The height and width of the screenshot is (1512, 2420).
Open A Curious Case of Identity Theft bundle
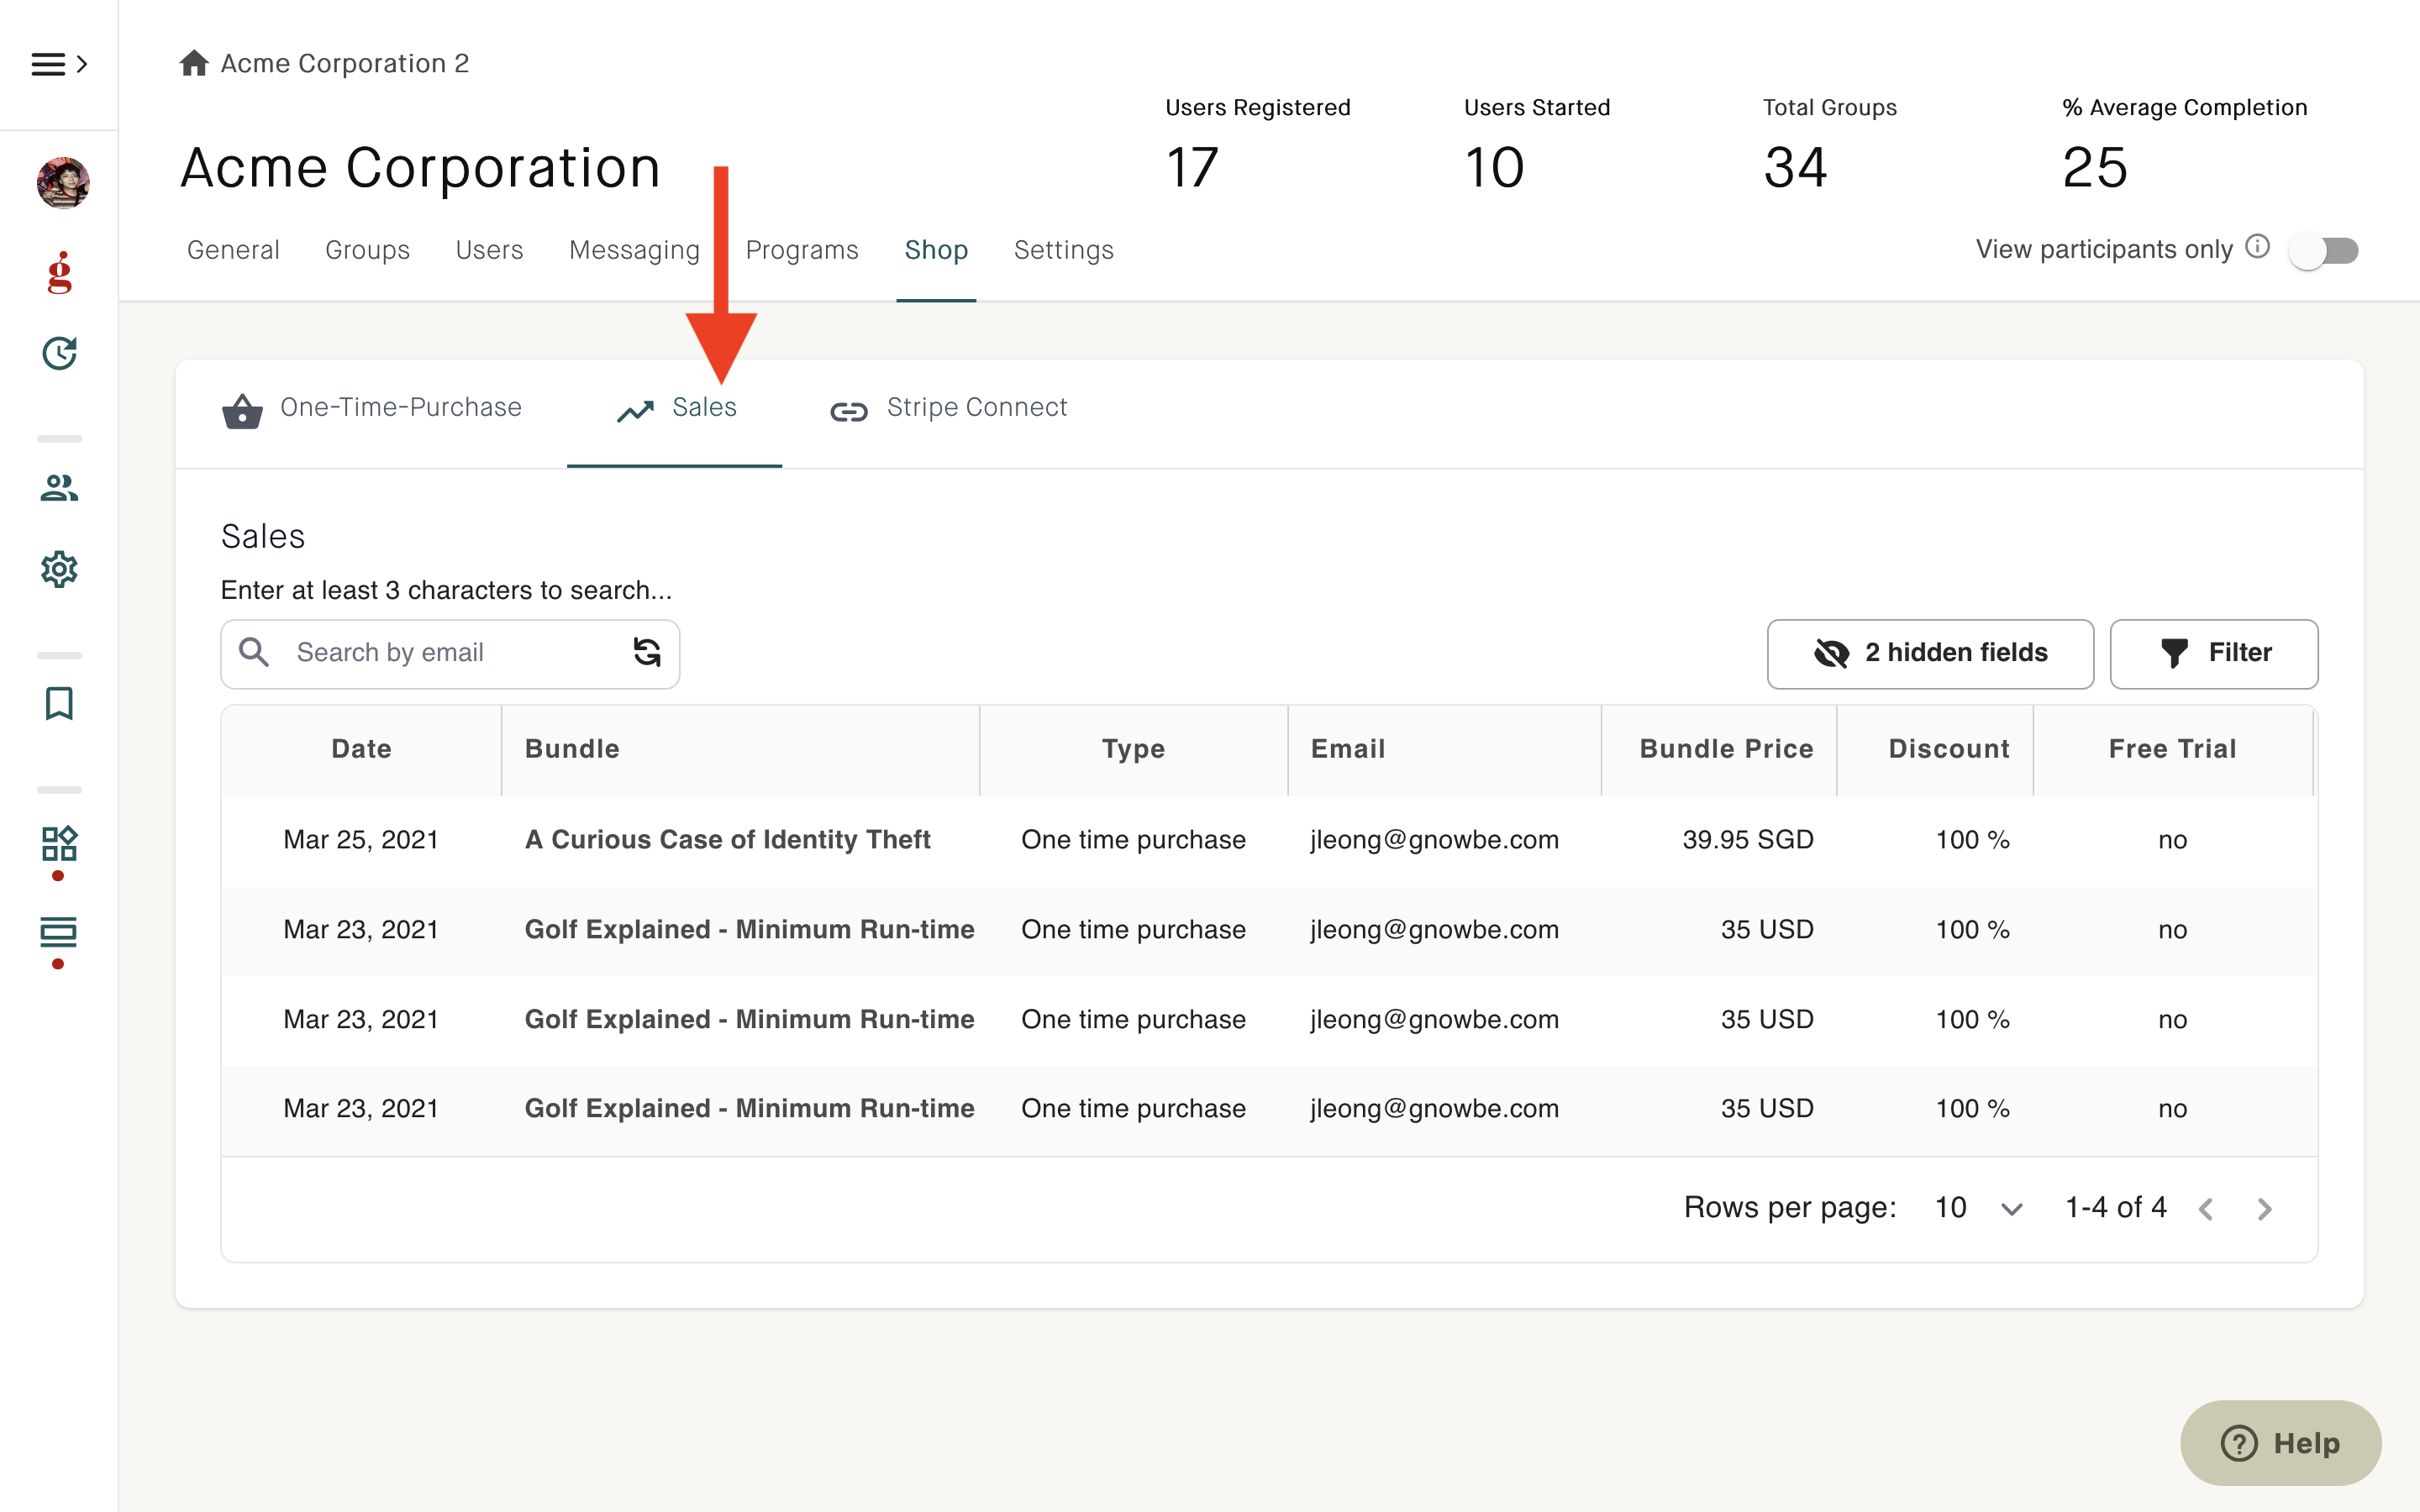727,839
